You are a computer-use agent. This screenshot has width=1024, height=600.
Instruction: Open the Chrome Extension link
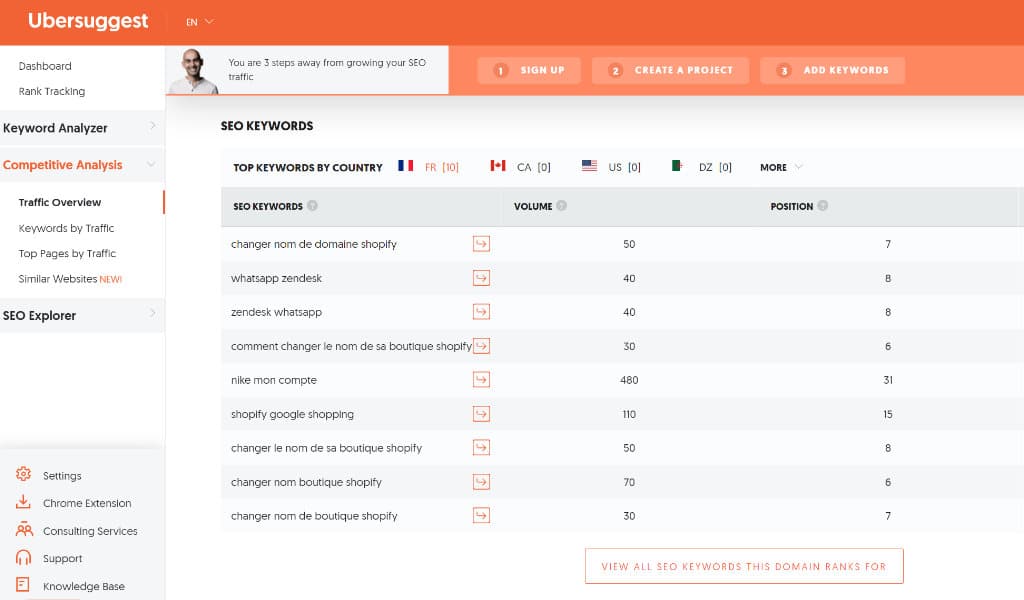tap(87, 503)
